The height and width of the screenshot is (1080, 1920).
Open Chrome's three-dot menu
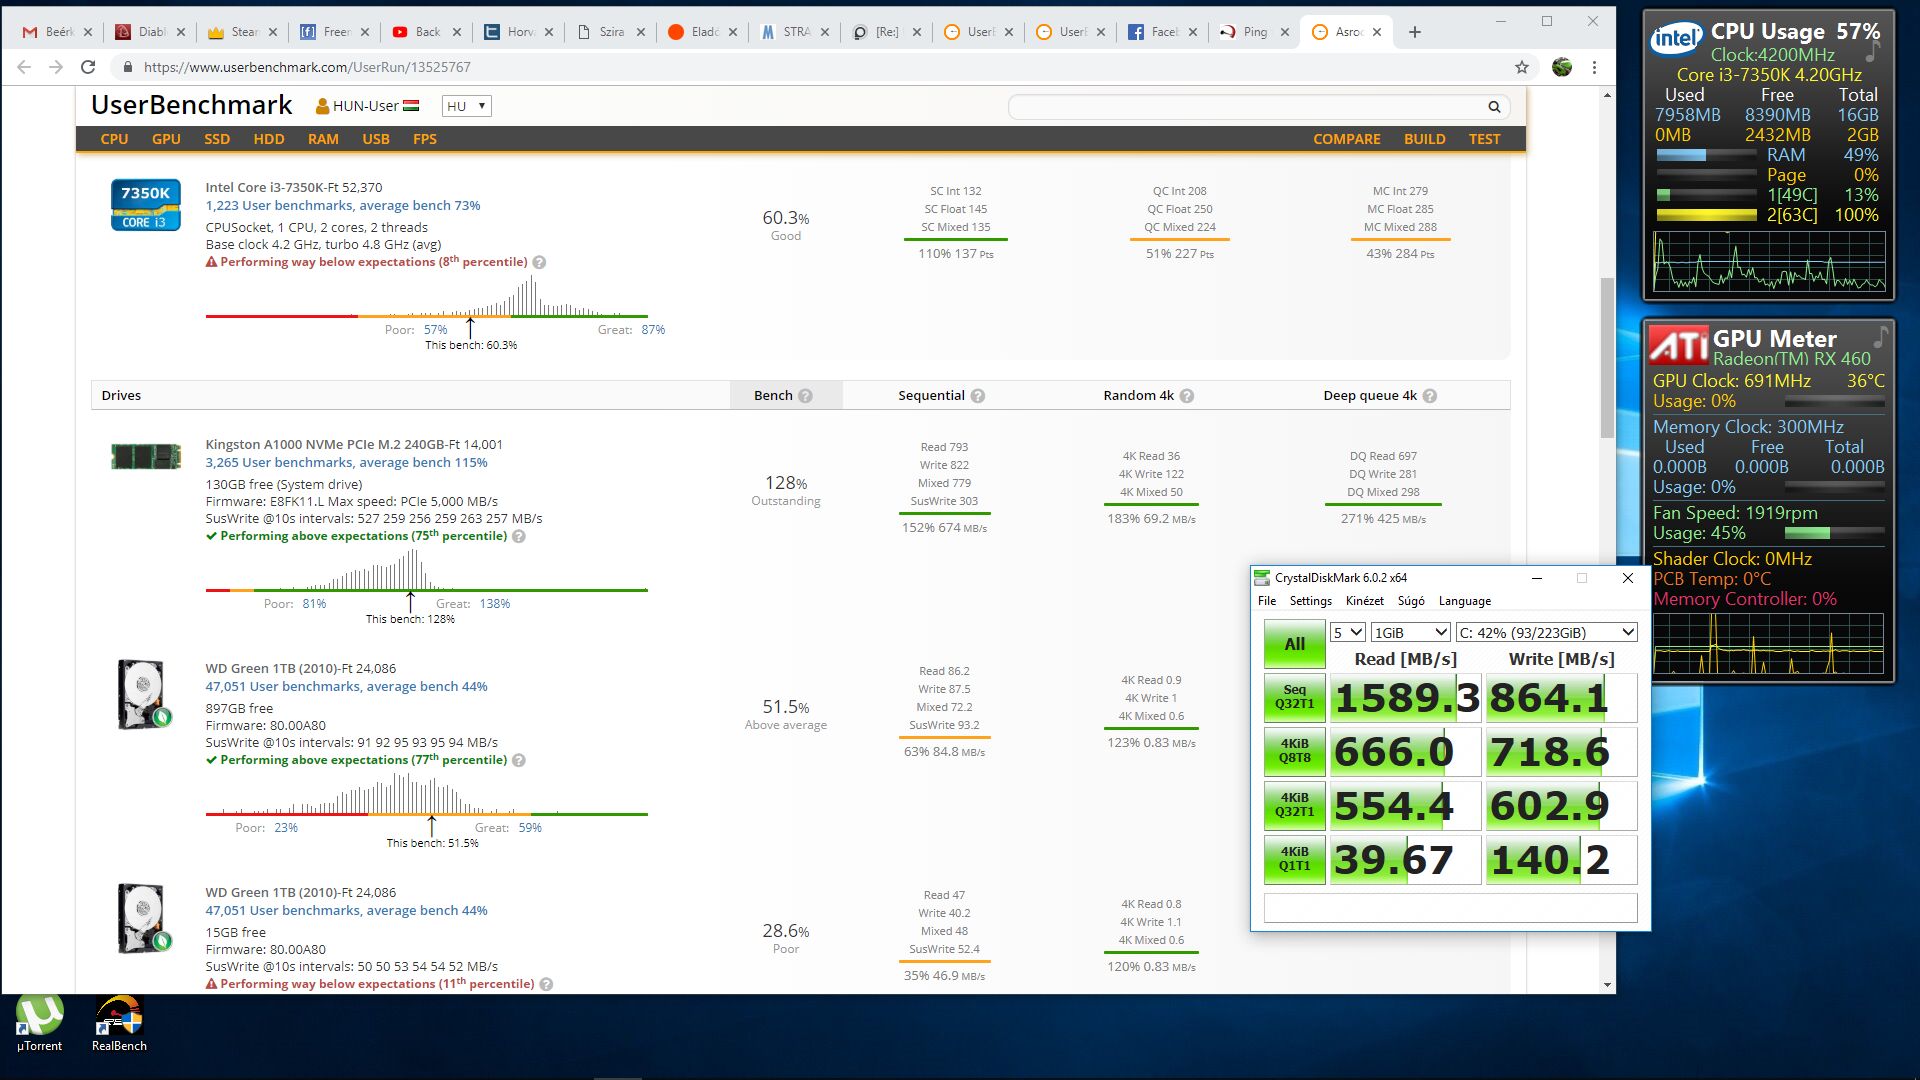click(x=1595, y=67)
